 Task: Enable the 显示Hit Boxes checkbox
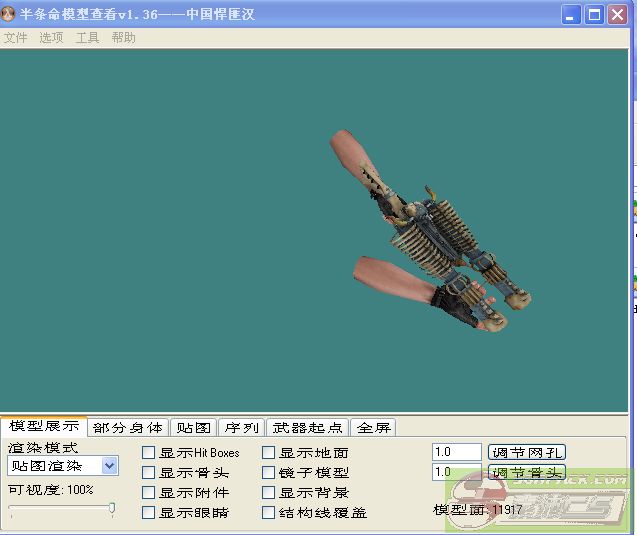coord(149,453)
